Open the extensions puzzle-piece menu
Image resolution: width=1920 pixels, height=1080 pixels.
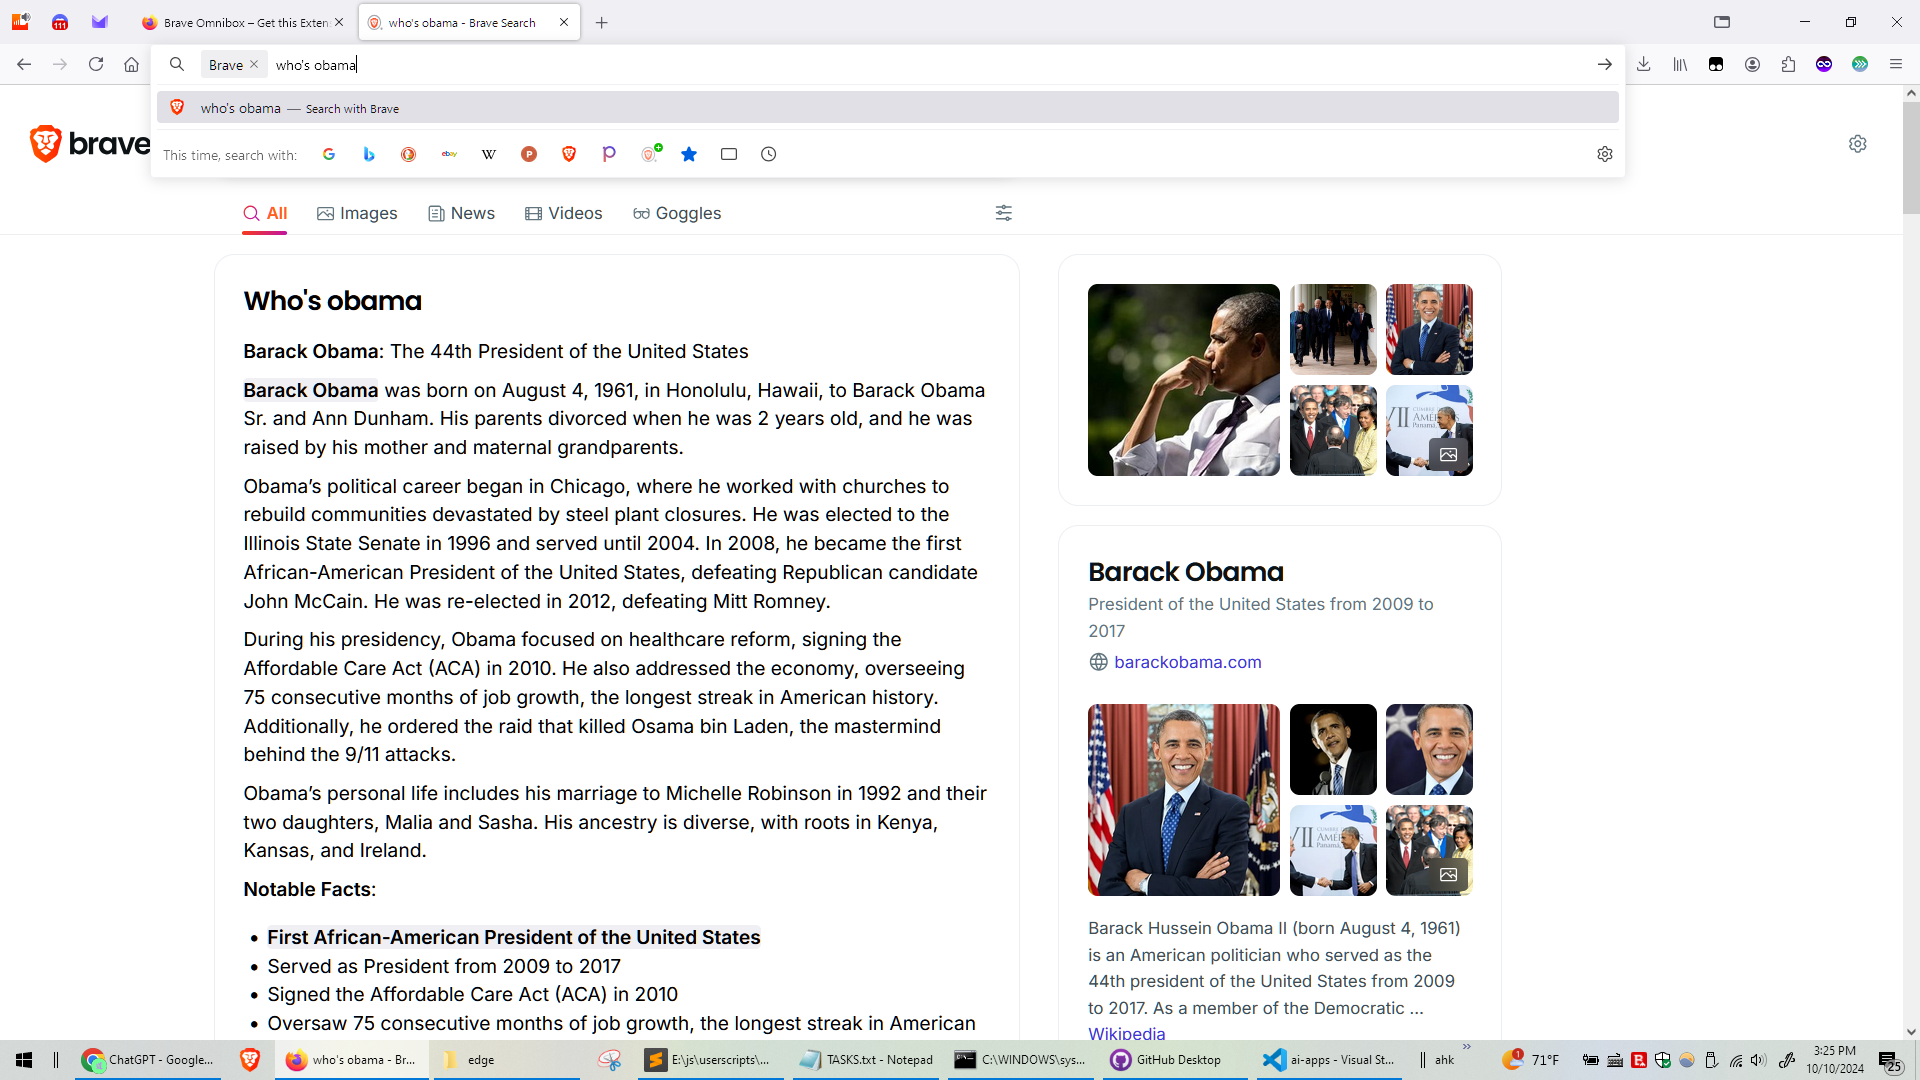1788,64
